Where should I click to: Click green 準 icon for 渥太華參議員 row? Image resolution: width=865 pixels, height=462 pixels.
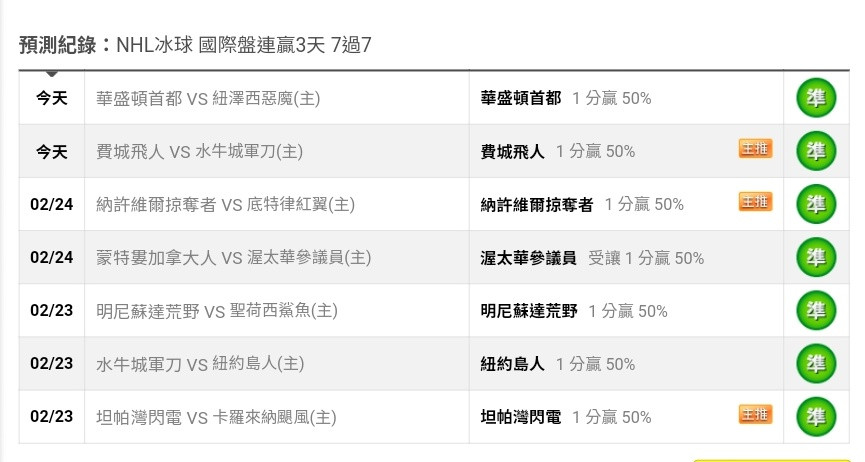(816, 257)
